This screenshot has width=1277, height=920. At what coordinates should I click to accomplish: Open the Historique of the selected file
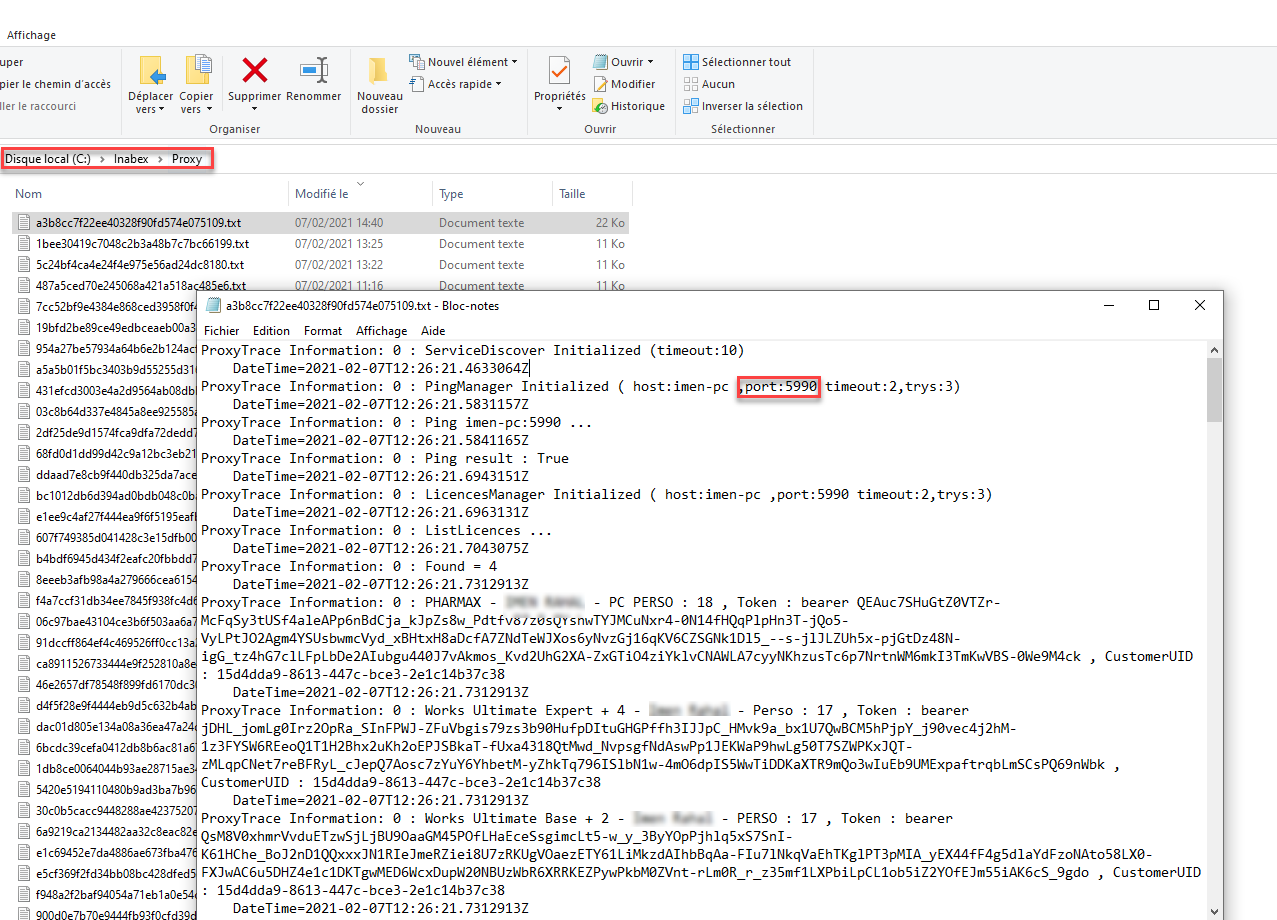pyautogui.click(x=629, y=106)
